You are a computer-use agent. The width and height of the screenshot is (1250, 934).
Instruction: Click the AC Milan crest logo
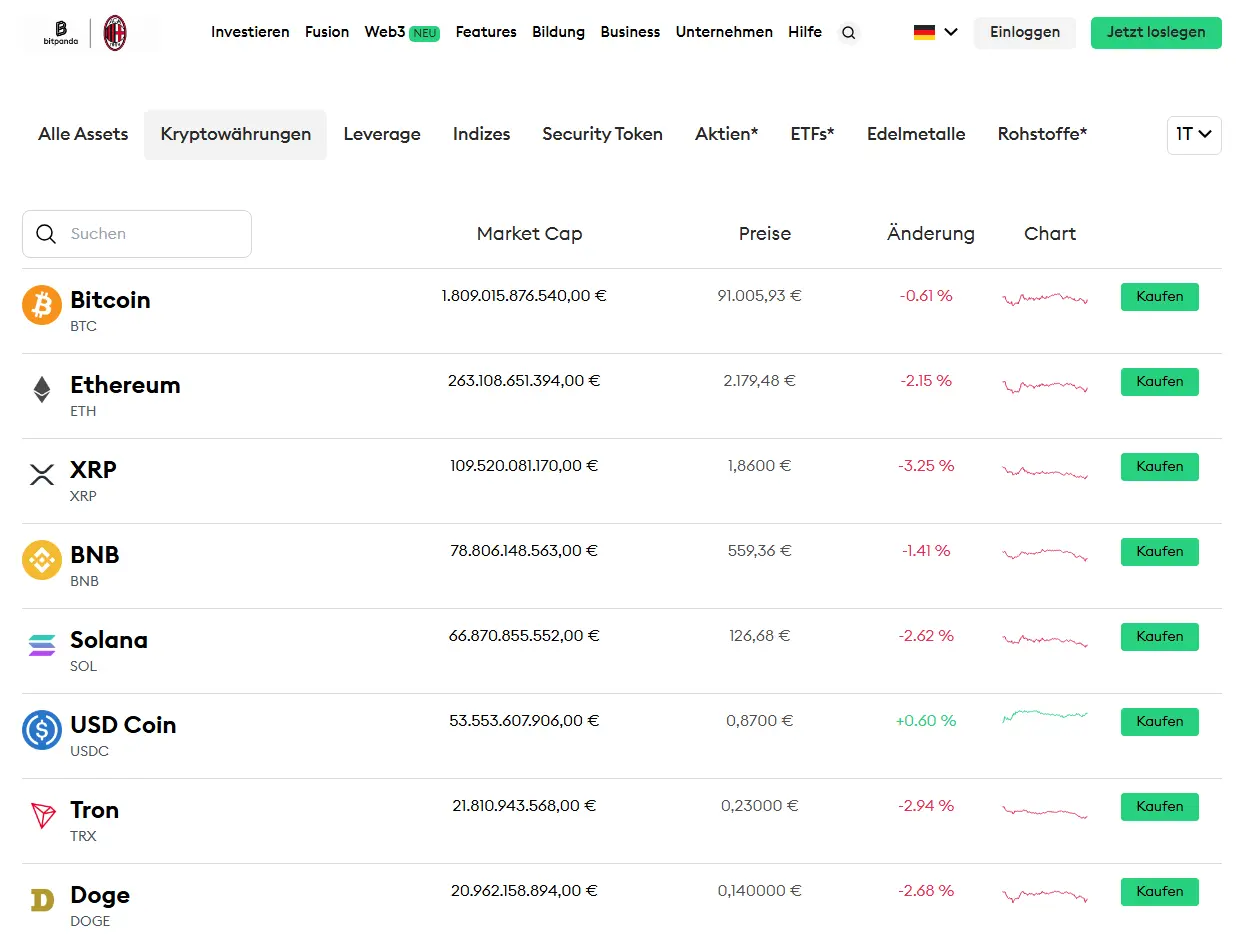[115, 33]
